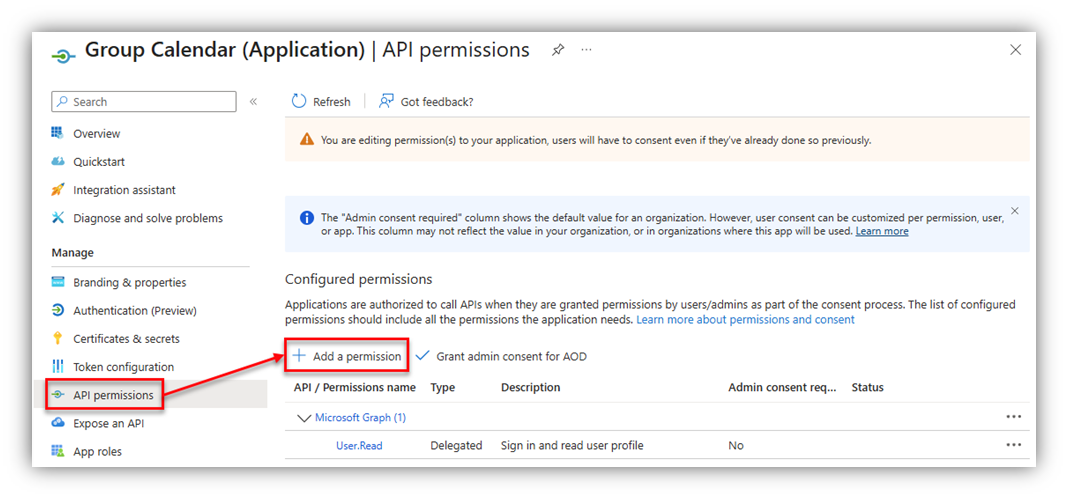This screenshot has height=499, width=1068.
Task: Open Learn more about permissions and consent
Action: 745,319
